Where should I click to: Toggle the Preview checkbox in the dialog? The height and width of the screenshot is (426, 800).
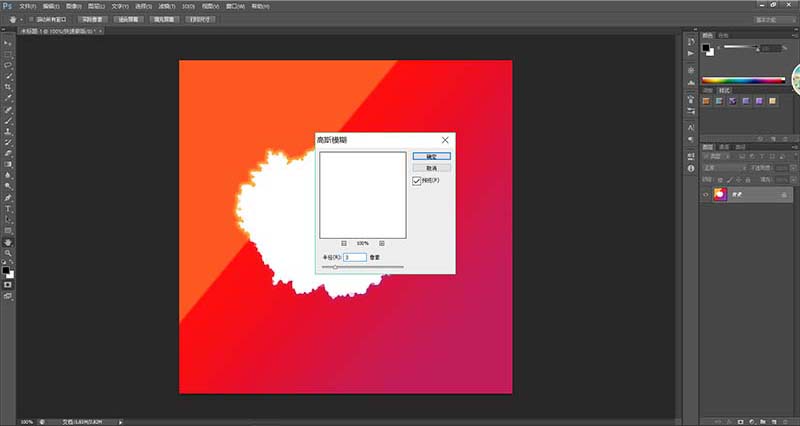click(417, 183)
